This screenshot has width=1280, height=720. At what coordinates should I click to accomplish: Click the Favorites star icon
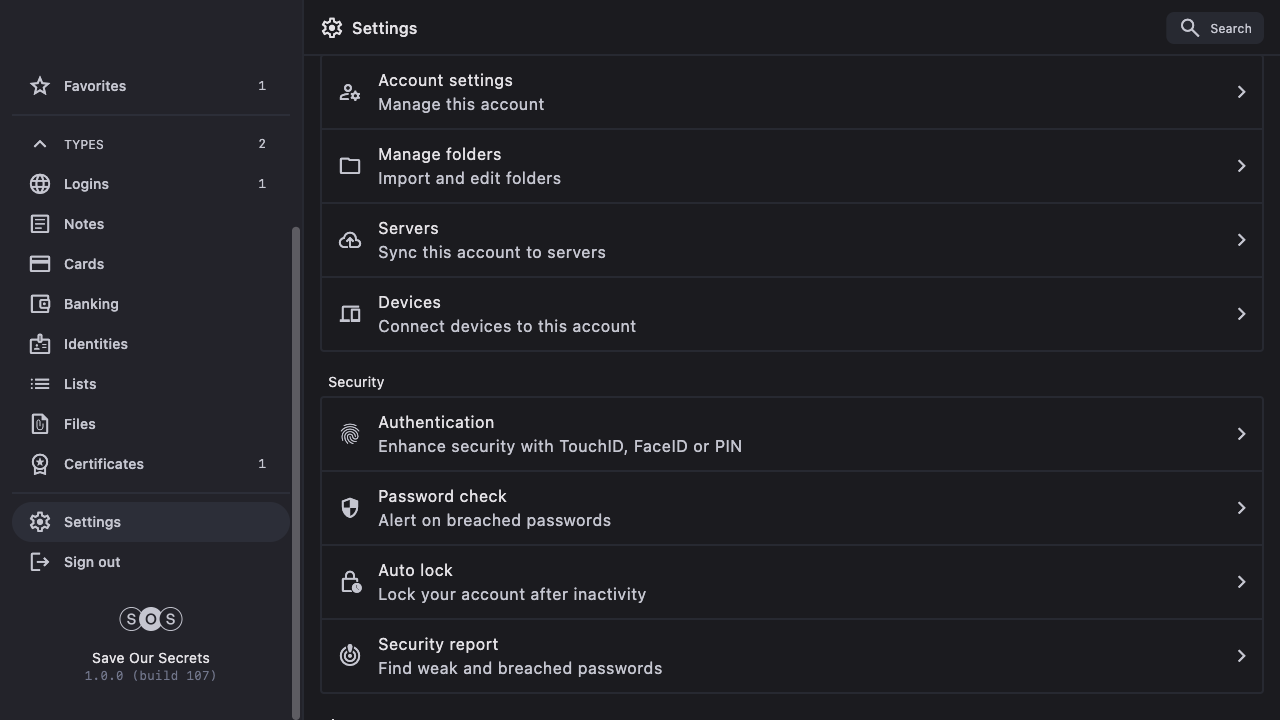(40, 86)
